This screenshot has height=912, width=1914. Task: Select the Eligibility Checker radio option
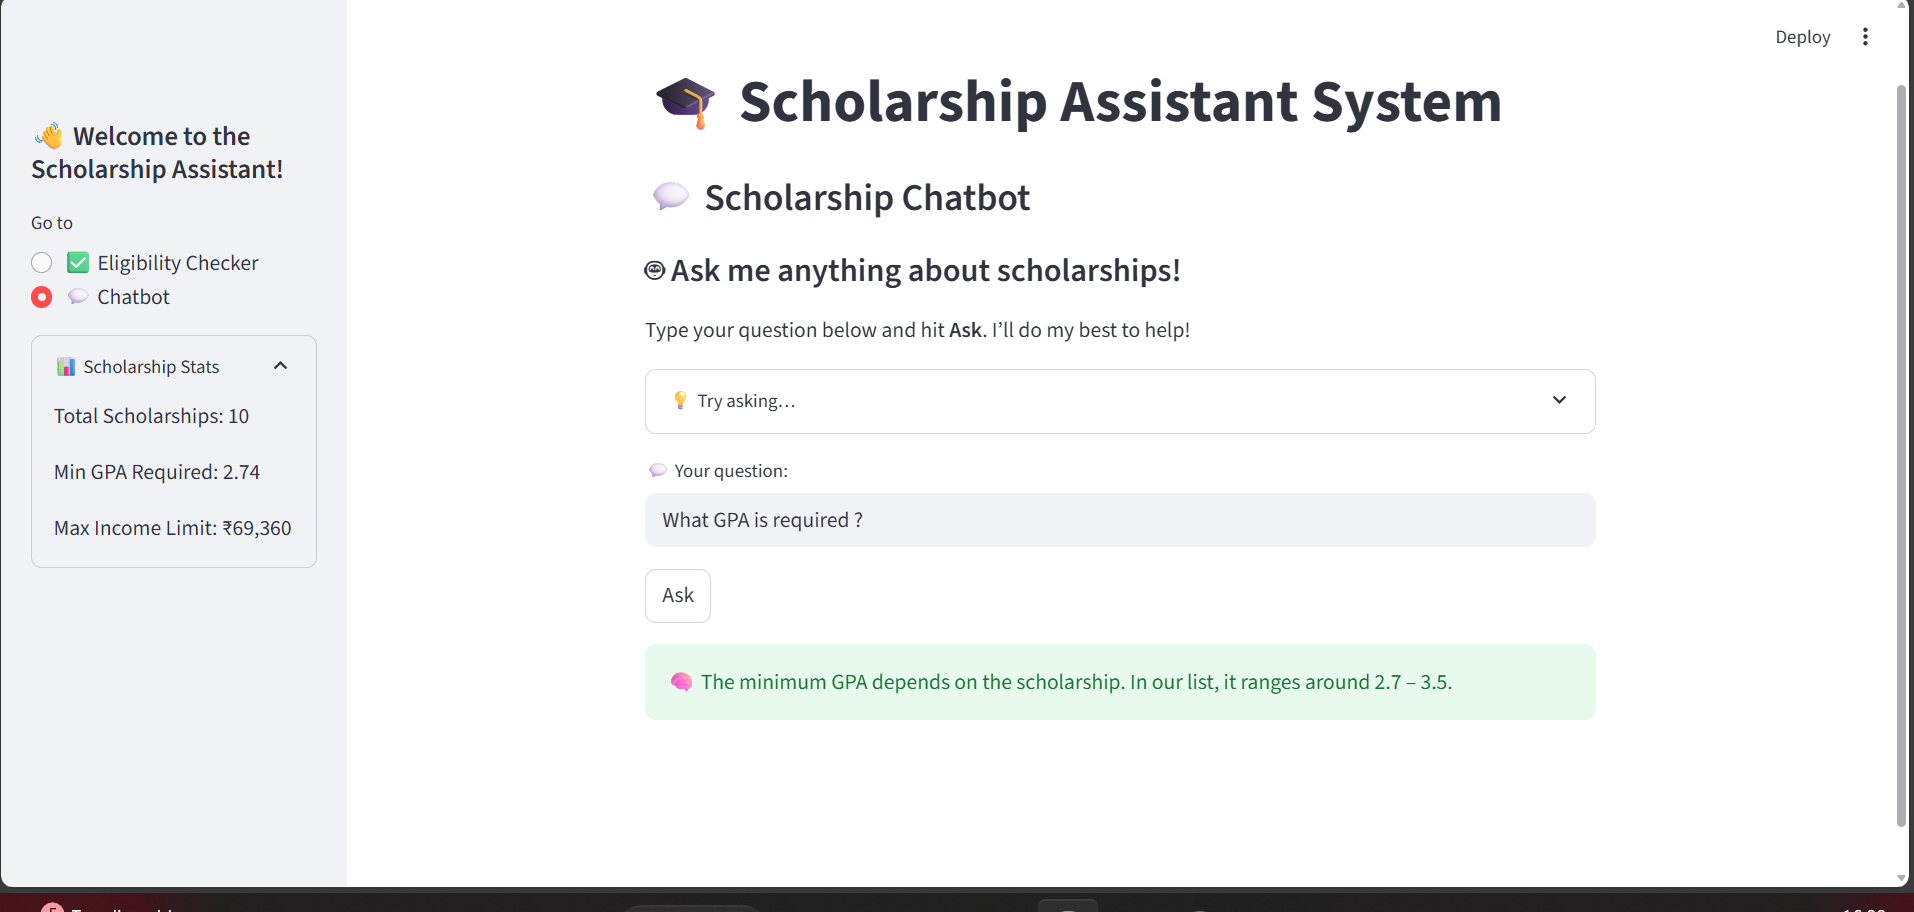41,262
